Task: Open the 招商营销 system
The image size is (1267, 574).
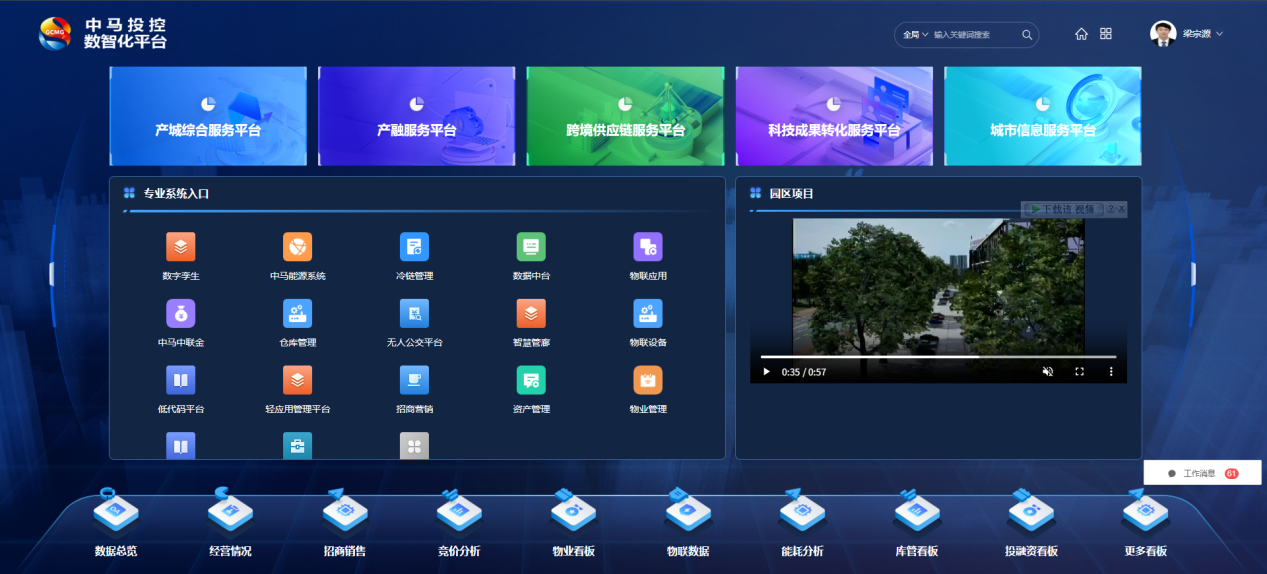Action: pos(414,380)
